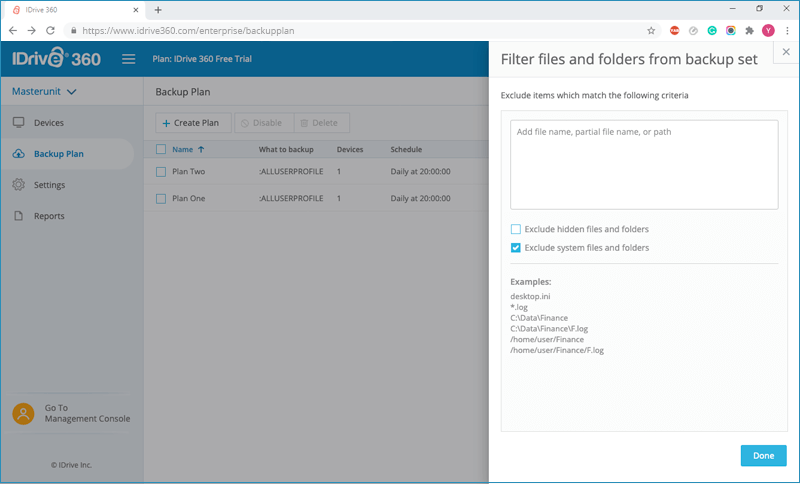The image size is (800, 484).
Task: Open the hamburger menu icon
Action: tap(129, 59)
